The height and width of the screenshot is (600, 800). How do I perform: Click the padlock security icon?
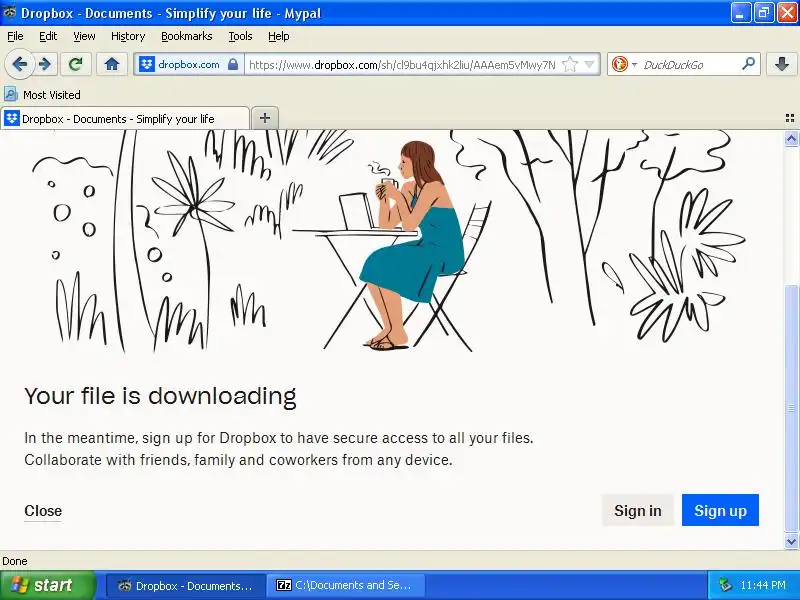pyautogui.click(x=233, y=64)
